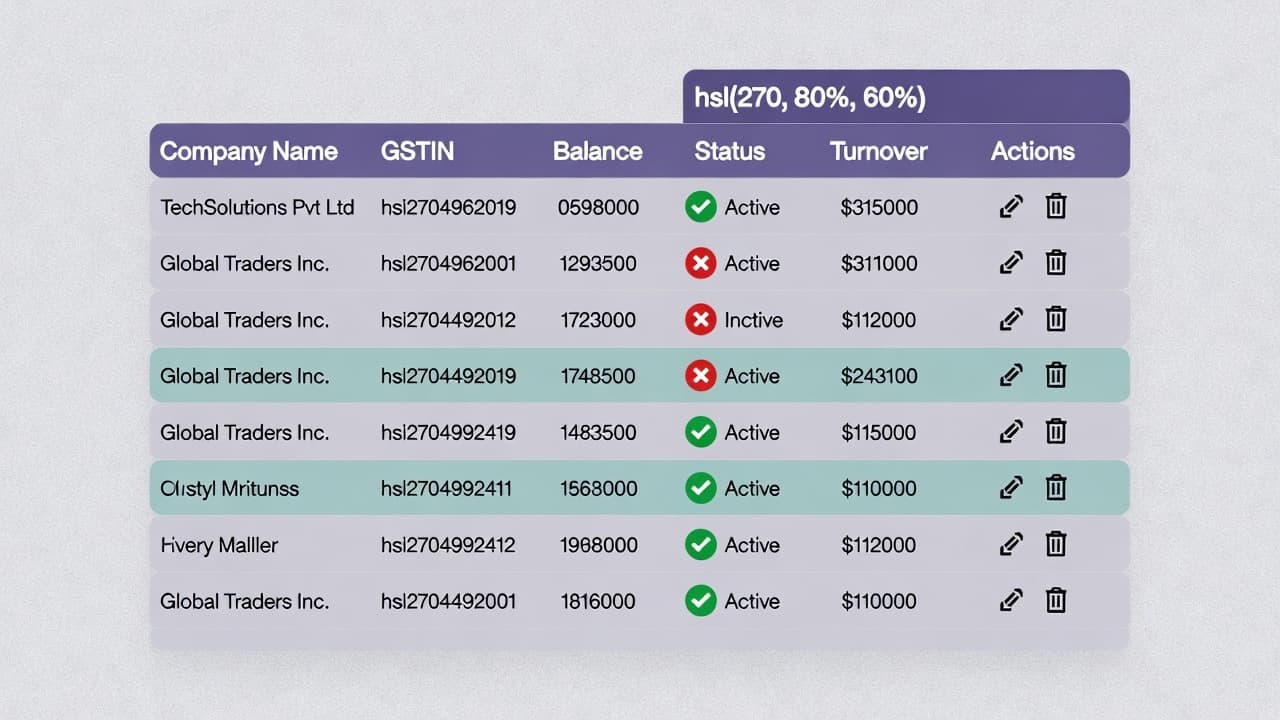Delete the Clistyl Mritunss record
Screen dimensions: 1280x720
click(x=1056, y=487)
